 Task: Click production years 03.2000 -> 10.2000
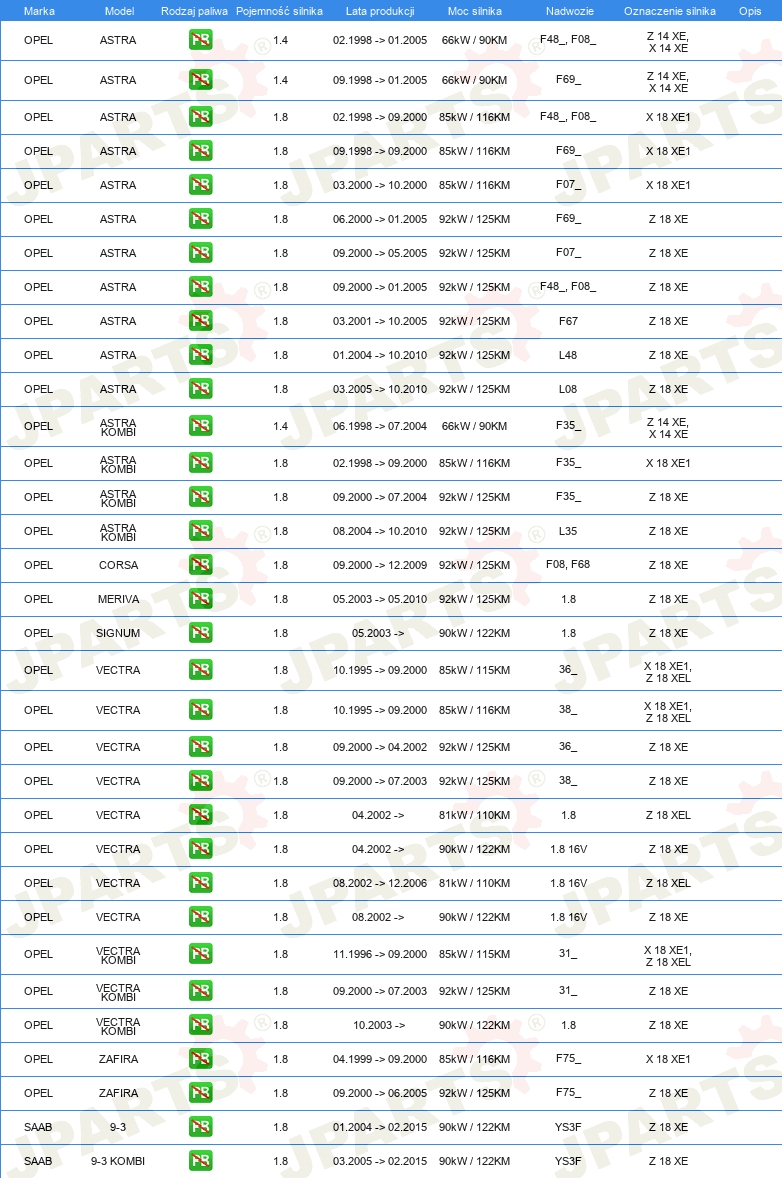[380, 185]
